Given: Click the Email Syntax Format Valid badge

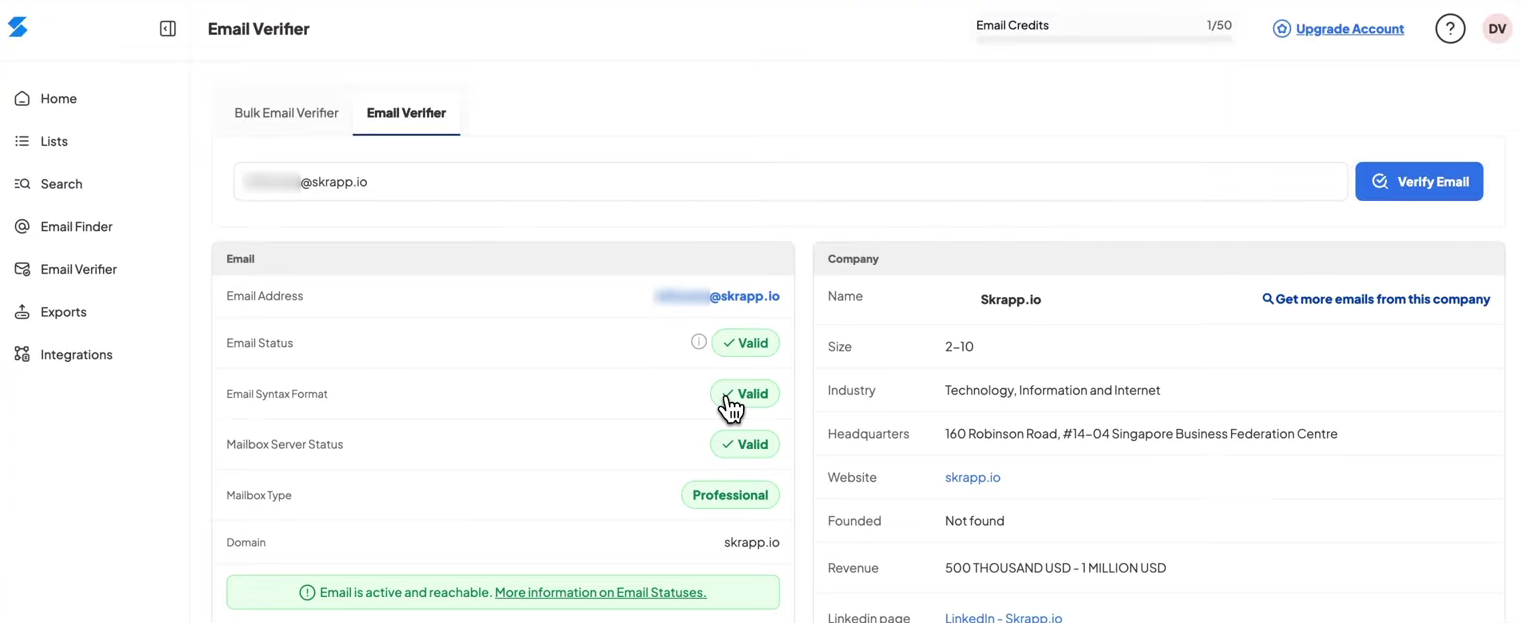Looking at the screenshot, I should coord(745,393).
